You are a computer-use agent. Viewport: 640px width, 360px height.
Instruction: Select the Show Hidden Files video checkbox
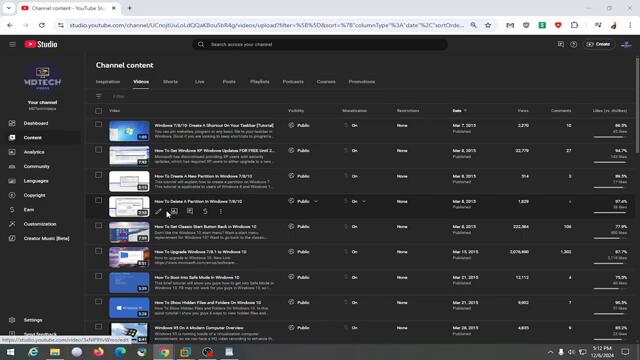coord(99,302)
